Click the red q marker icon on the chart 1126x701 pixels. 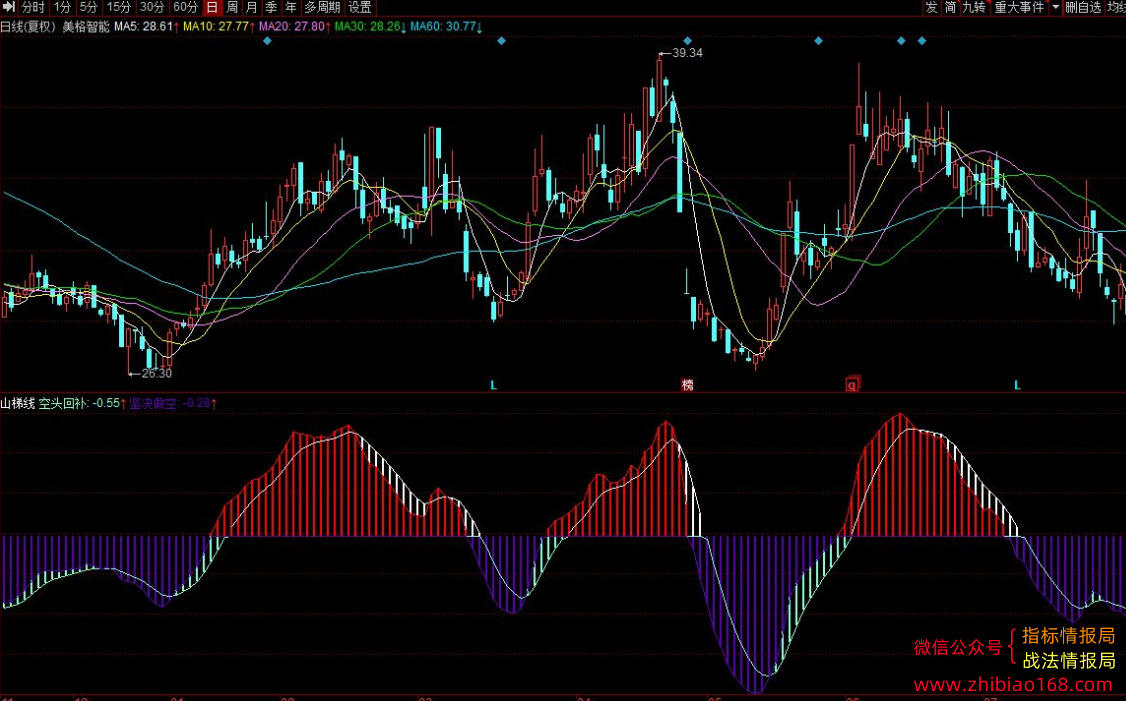tap(852, 384)
